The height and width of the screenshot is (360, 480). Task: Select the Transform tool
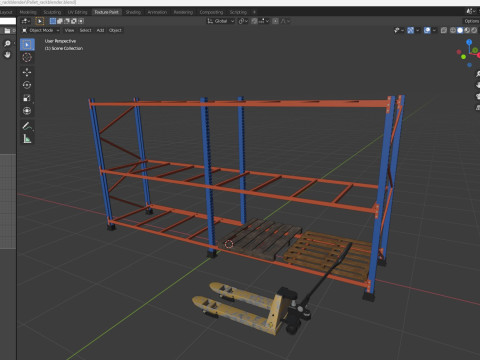click(x=27, y=111)
